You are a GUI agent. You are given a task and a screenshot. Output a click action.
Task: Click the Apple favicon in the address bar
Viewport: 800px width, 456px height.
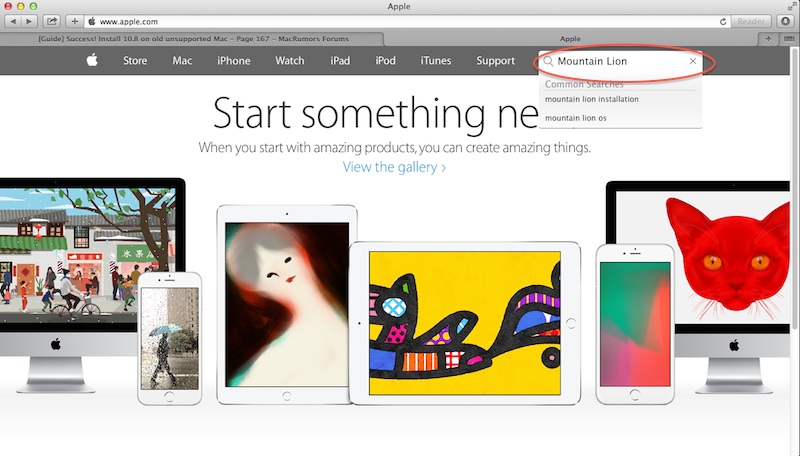pyautogui.click(x=92, y=21)
